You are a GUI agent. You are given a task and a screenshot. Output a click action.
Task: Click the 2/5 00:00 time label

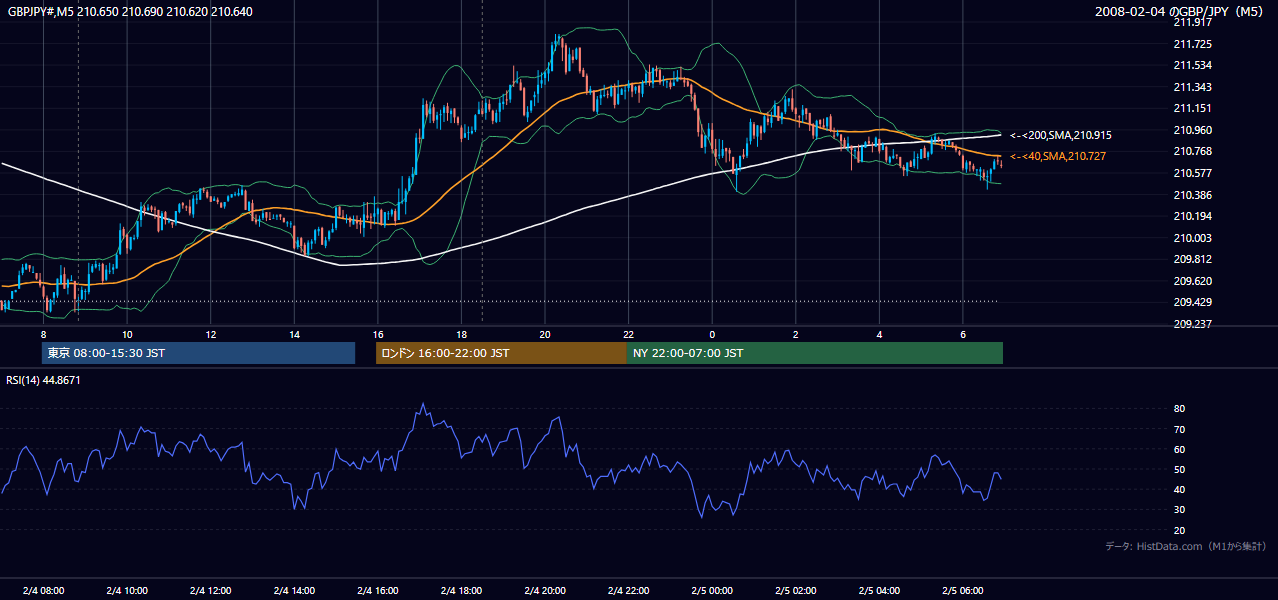(x=712, y=591)
